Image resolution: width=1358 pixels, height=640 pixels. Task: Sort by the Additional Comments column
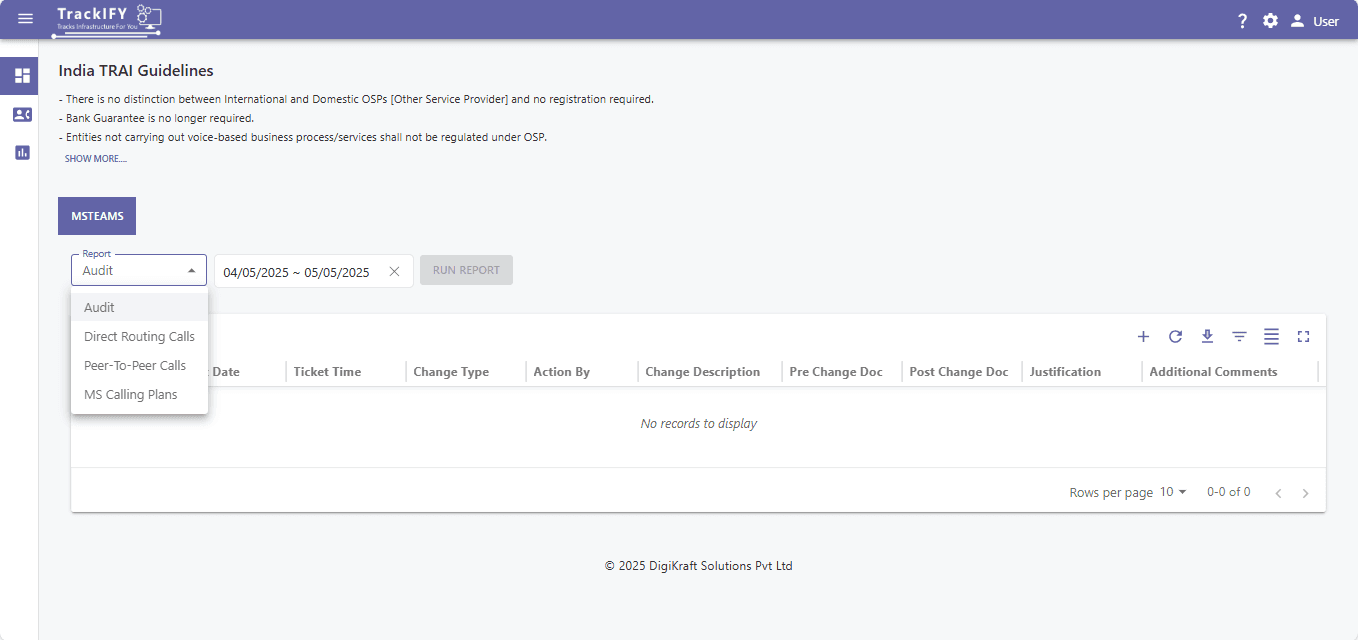point(1213,372)
